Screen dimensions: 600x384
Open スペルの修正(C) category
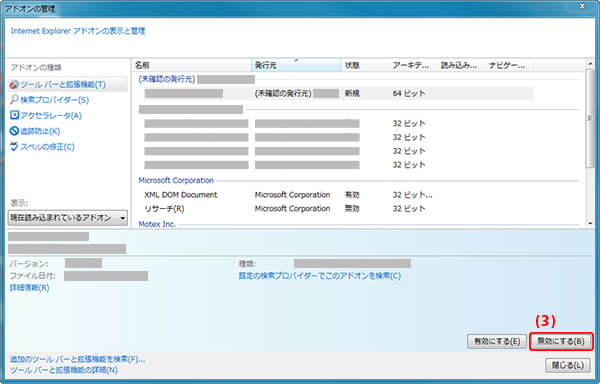click(47, 147)
